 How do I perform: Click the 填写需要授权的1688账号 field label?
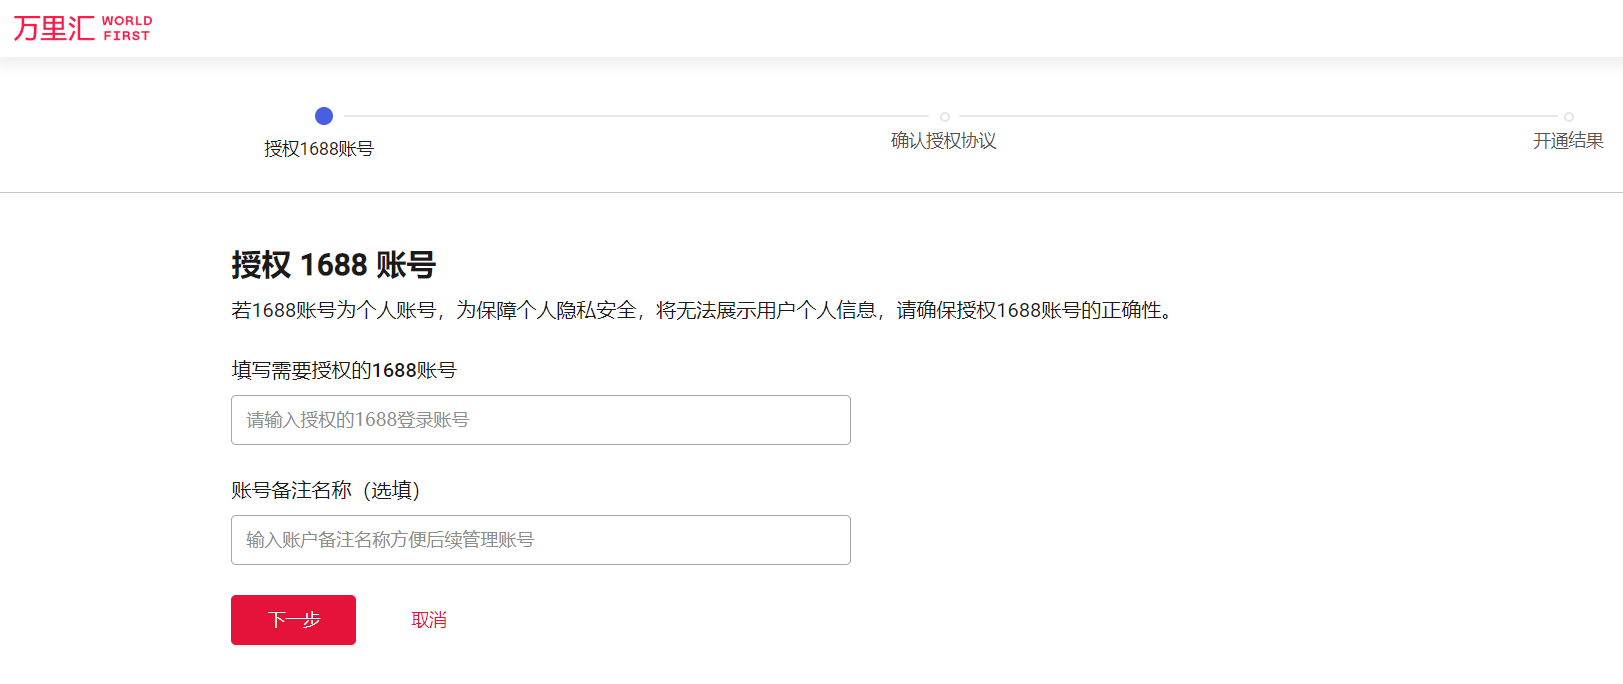point(344,371)
